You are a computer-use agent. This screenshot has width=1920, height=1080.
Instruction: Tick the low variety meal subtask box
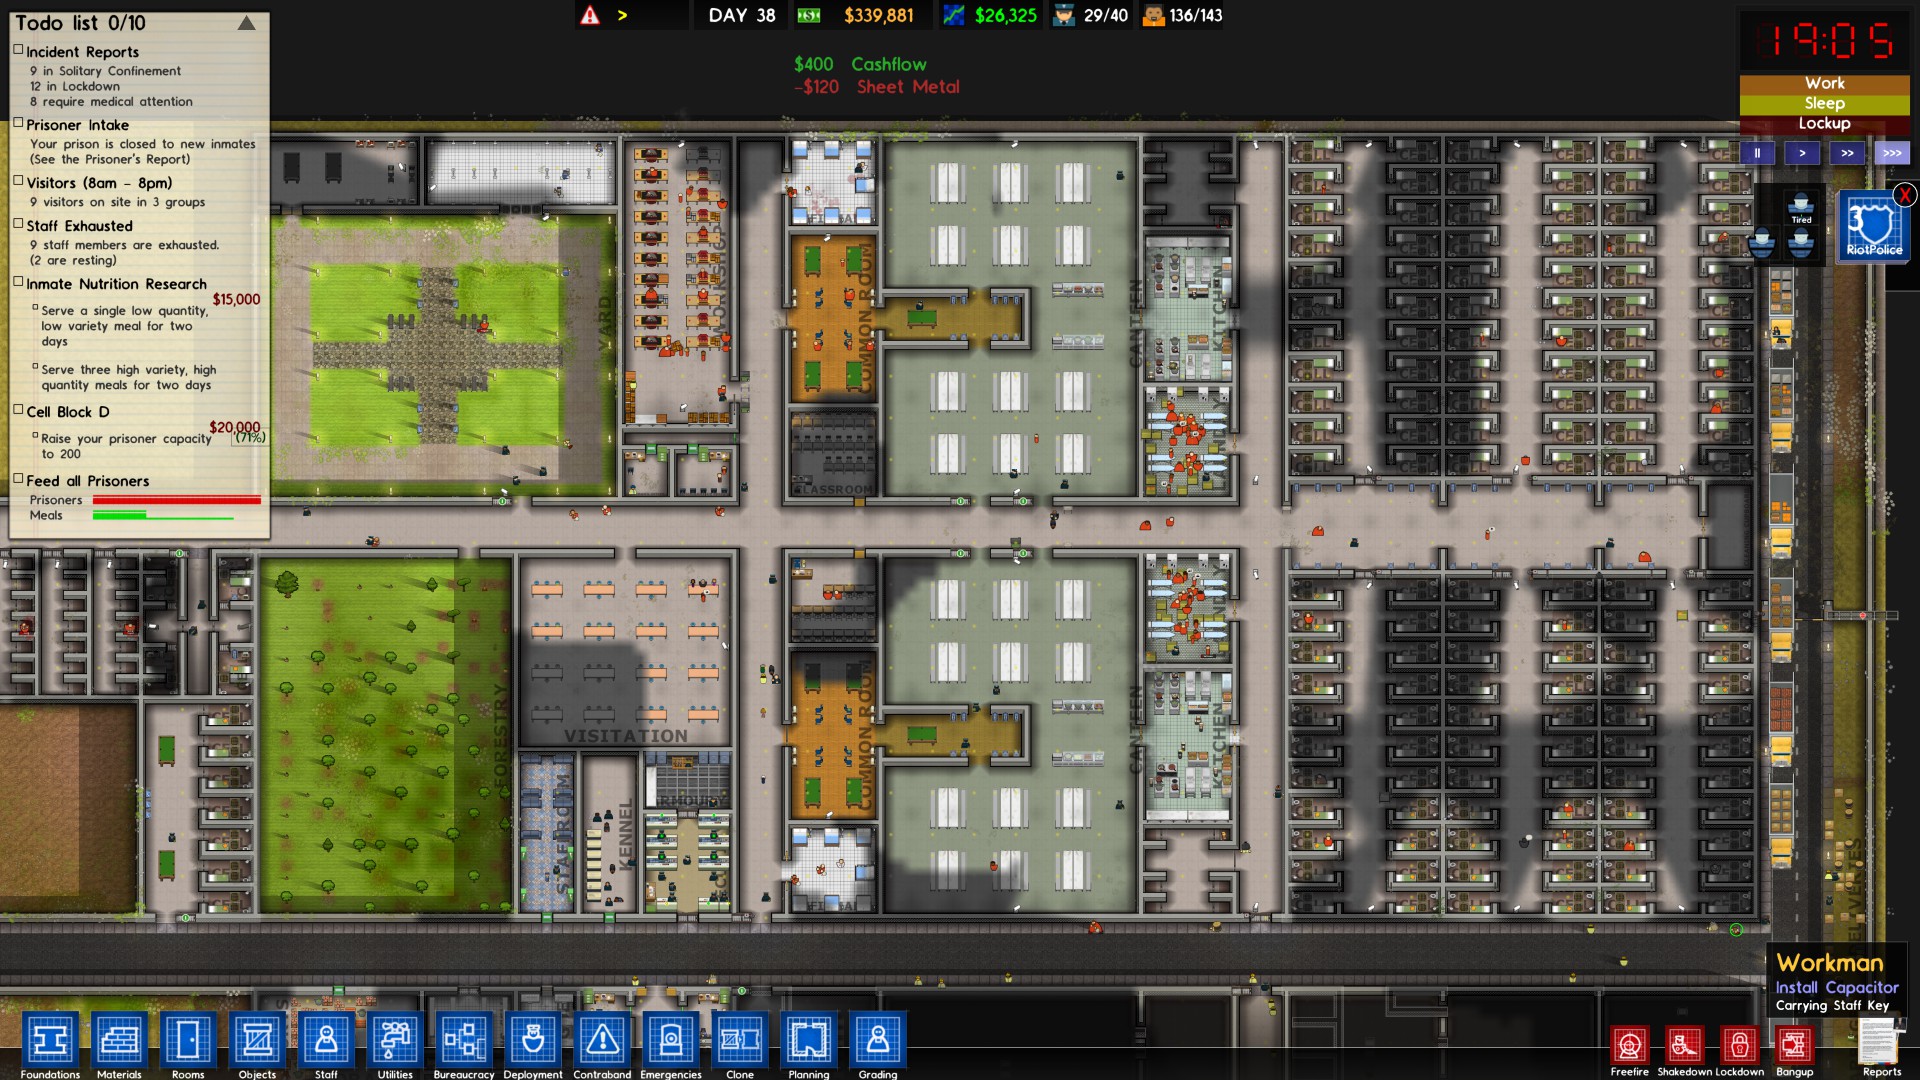click(35, 307)
